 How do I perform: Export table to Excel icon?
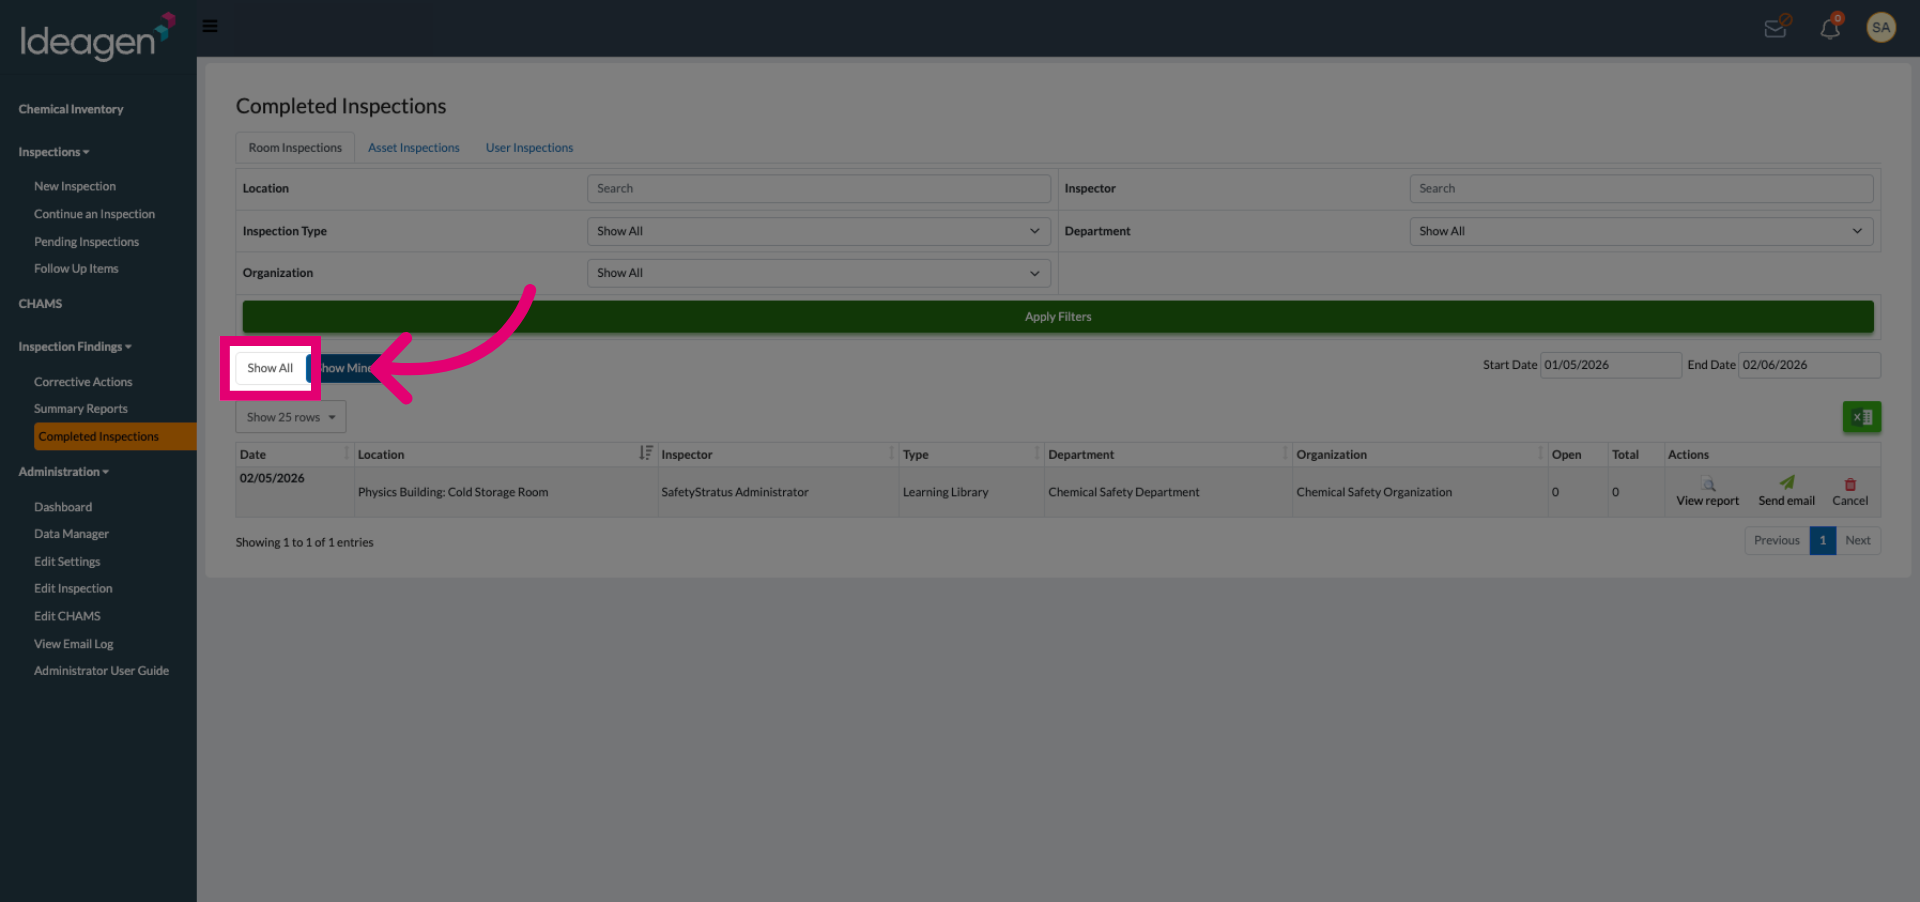tap(1861, 417)
